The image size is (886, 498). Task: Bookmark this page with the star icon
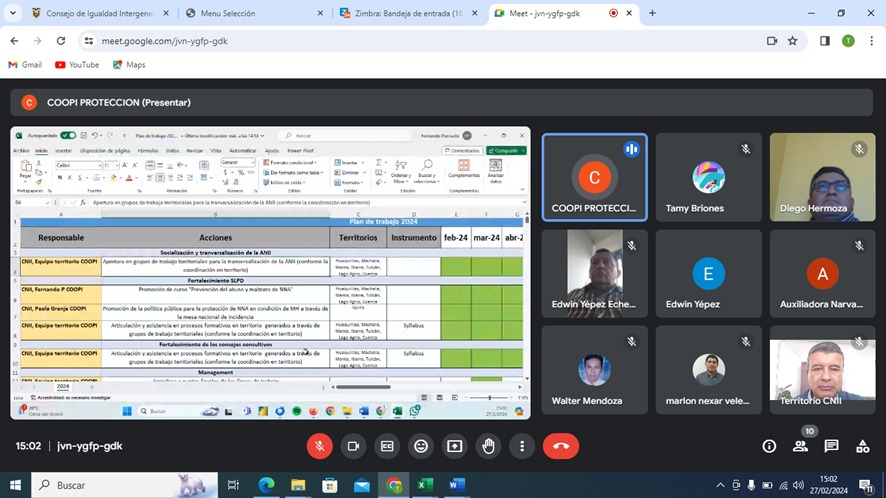tap(793, 41)
